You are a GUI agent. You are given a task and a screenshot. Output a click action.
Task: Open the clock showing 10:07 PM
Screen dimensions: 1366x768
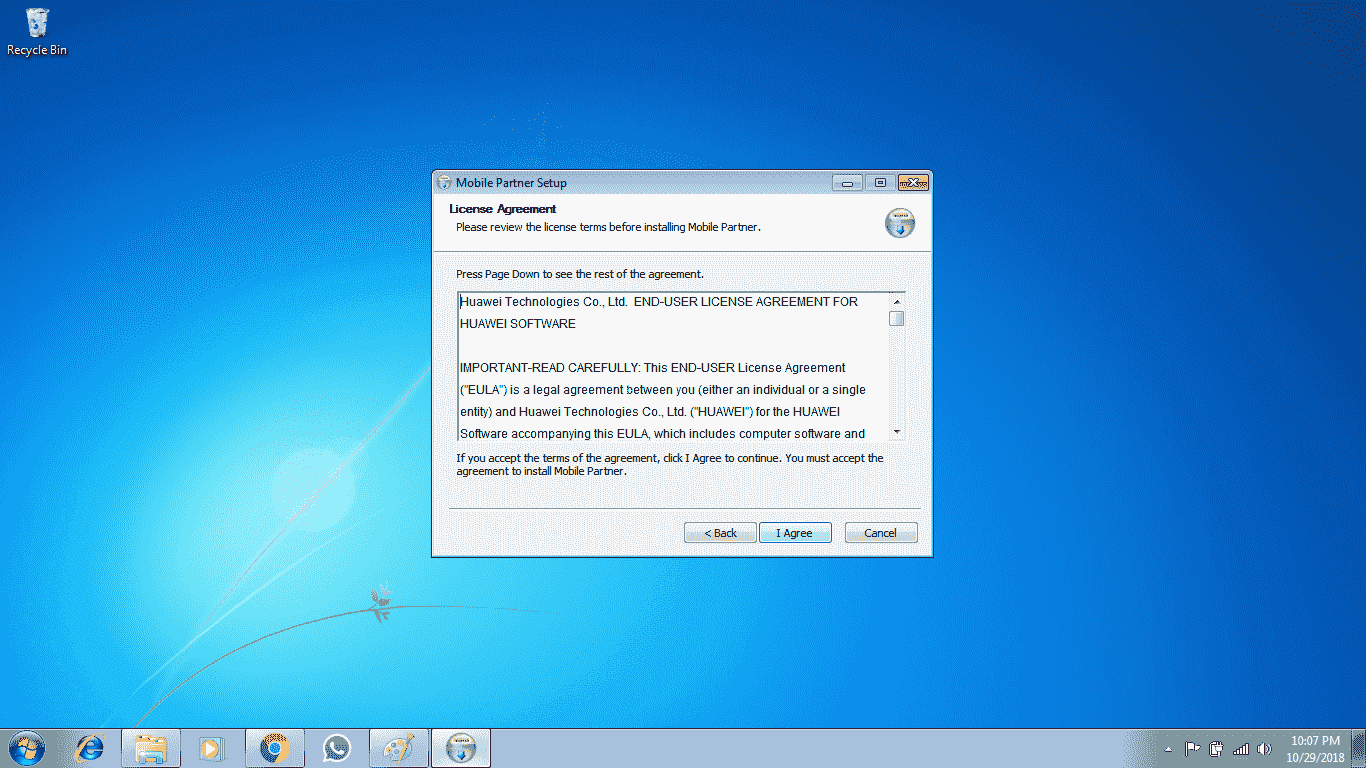(1315, 748)
